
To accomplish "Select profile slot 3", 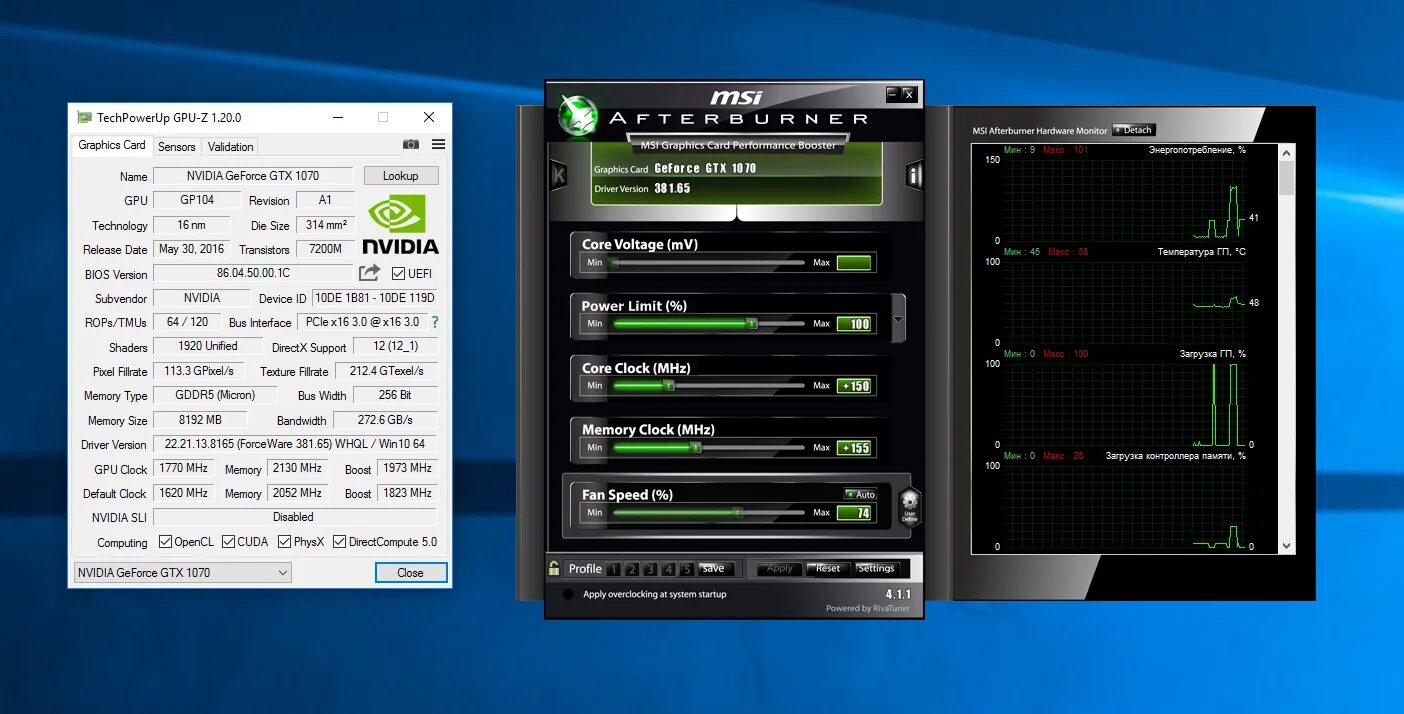I will [x=650, y=569].
